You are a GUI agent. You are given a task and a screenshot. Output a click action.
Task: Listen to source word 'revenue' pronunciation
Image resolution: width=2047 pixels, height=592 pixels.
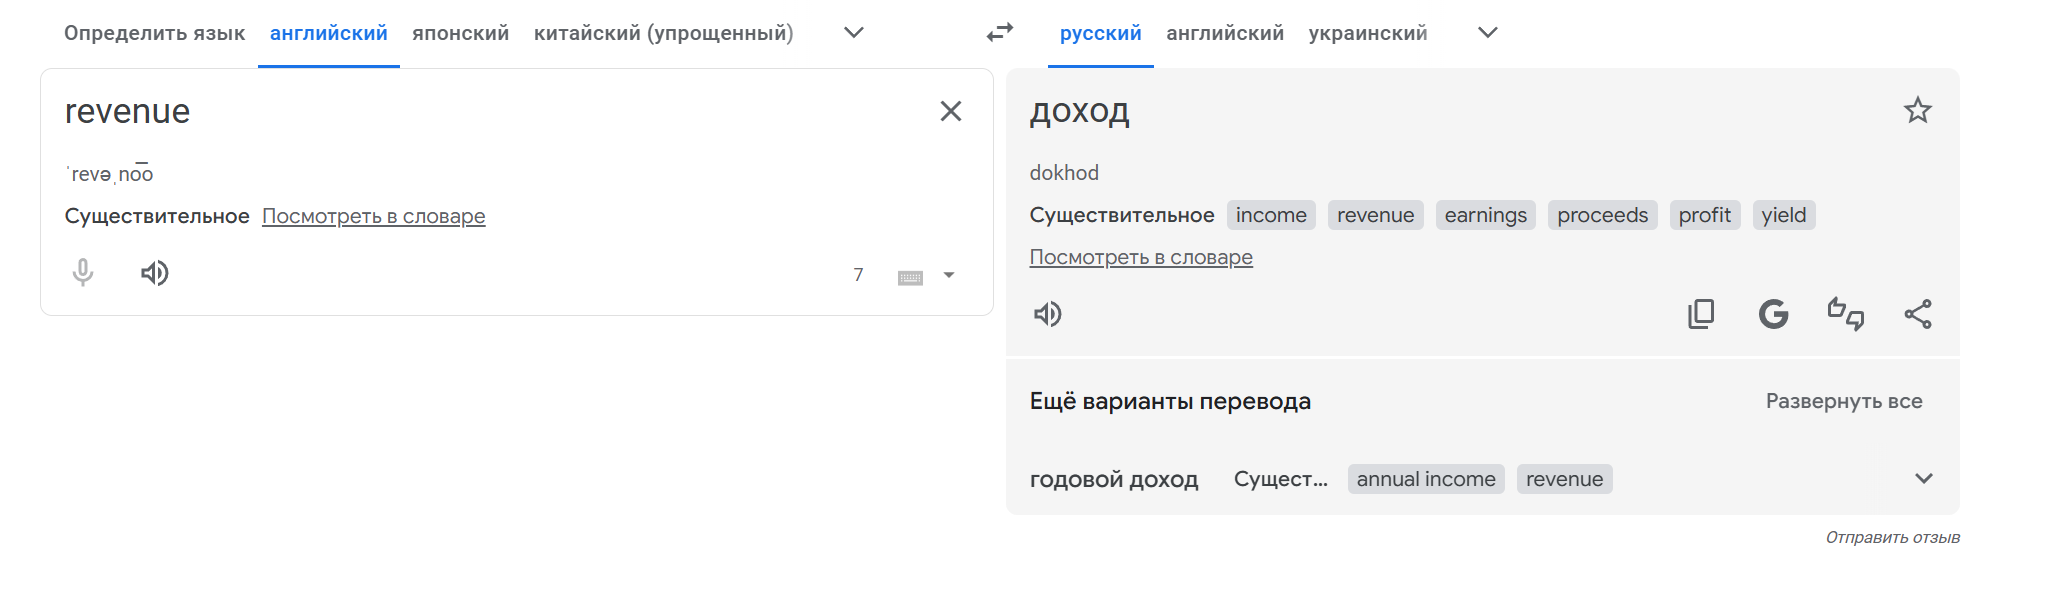click(154, 273)
